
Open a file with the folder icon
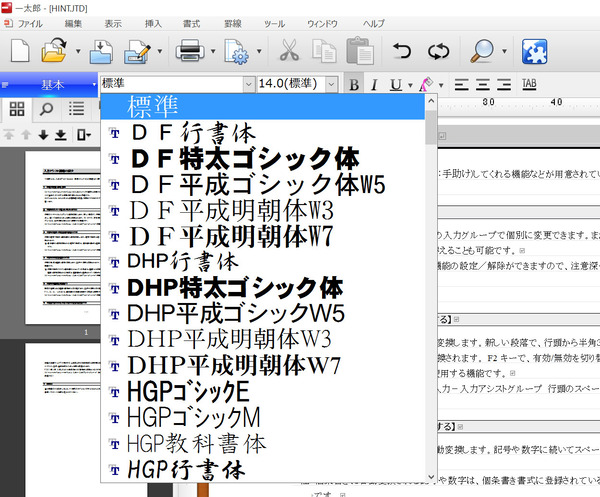pyautogui.click(x=54, y=50)
